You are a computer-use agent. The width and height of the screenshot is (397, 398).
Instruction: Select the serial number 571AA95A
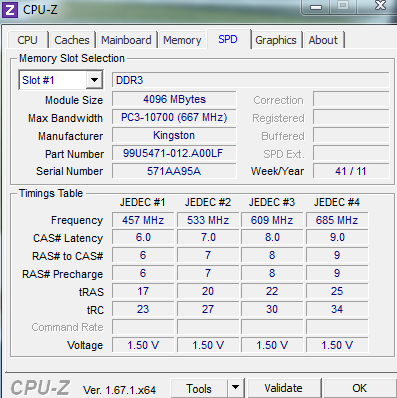[x=174, y=171]
